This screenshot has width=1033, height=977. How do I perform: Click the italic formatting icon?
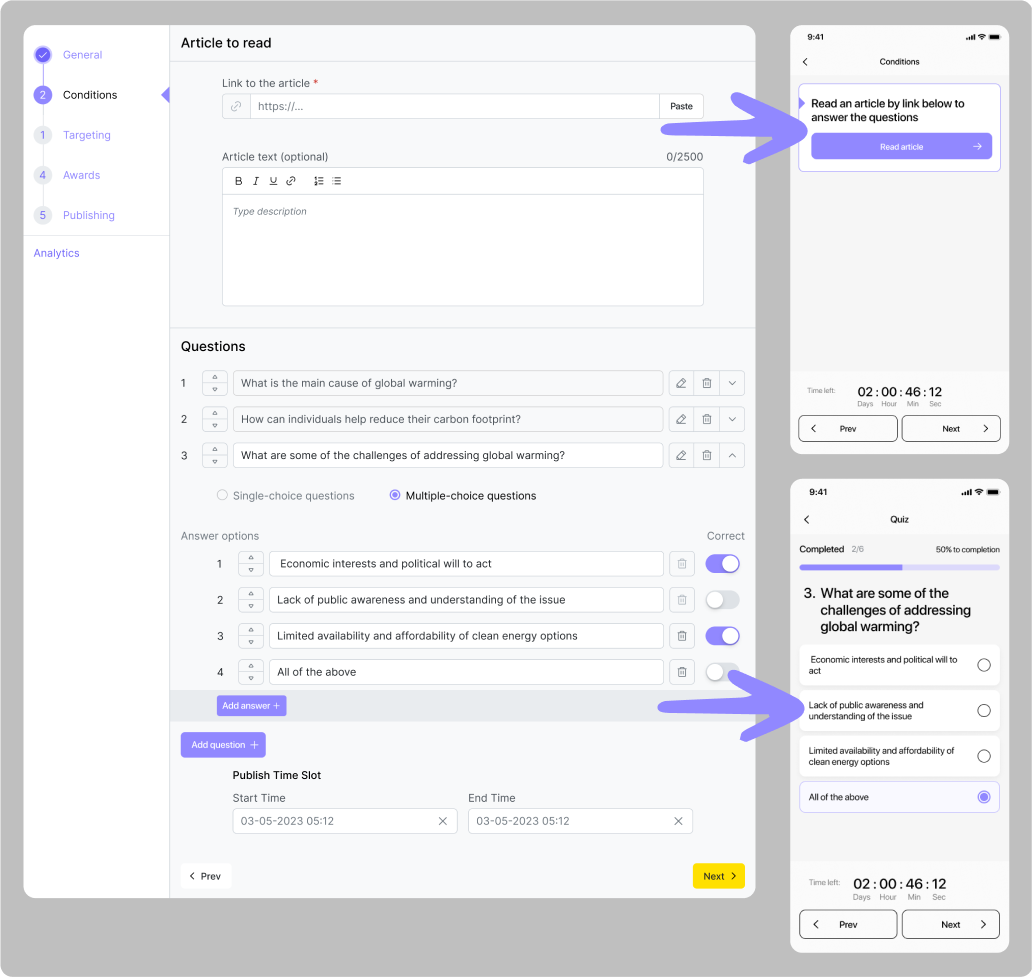[x=256, y=181]
